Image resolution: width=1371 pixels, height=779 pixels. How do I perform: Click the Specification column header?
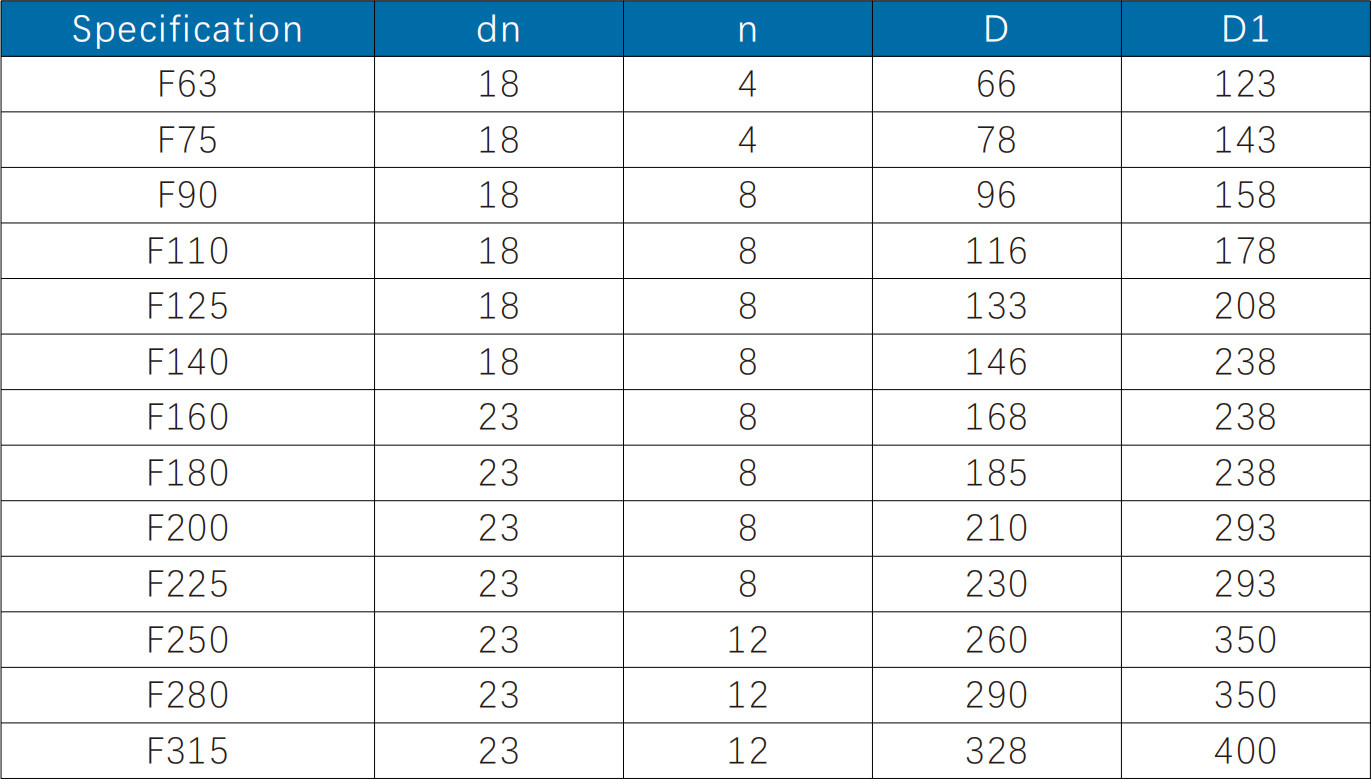(x=187, y=29)
